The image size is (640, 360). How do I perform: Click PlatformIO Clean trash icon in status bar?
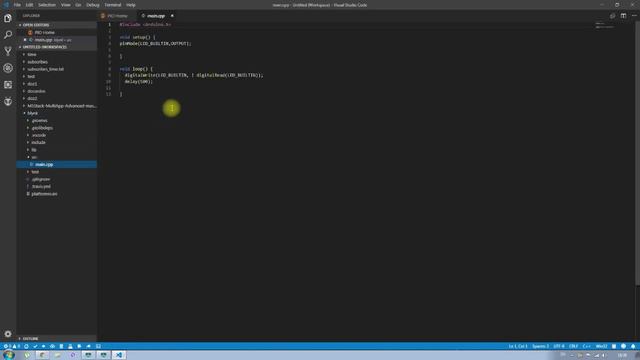(61, 346)
